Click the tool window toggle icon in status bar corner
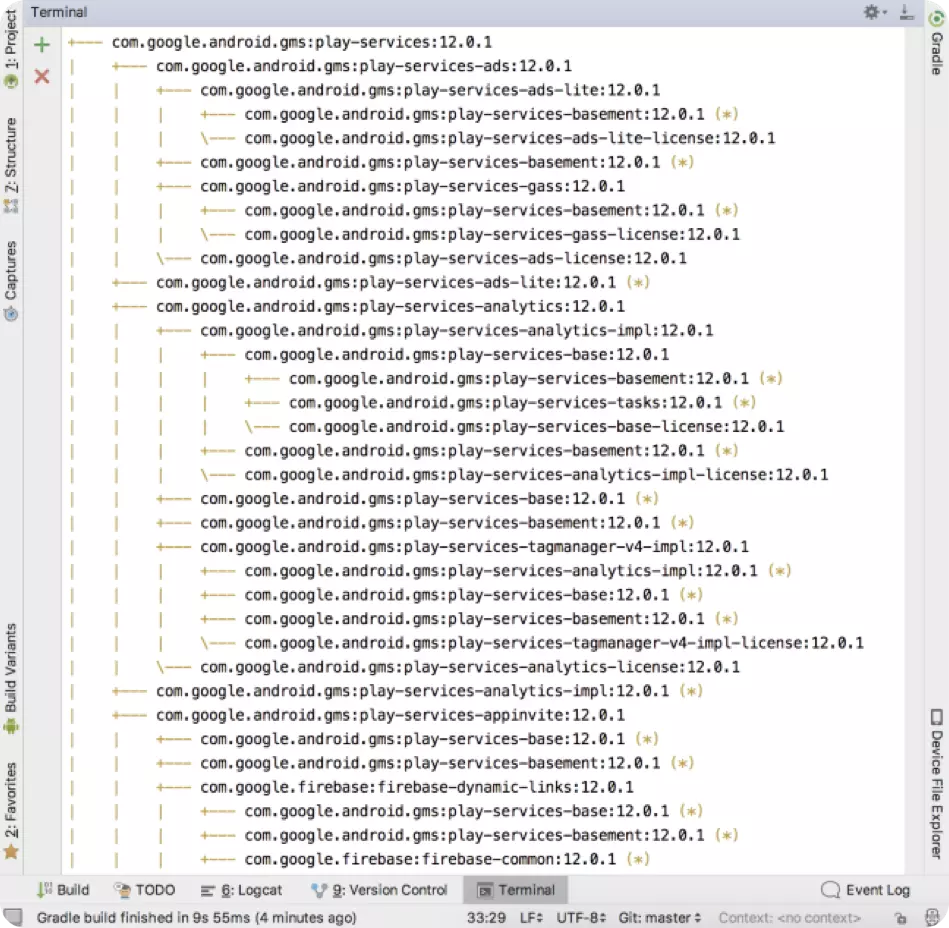The height and width of the screenshot is (928, 949). pos(13,917)
